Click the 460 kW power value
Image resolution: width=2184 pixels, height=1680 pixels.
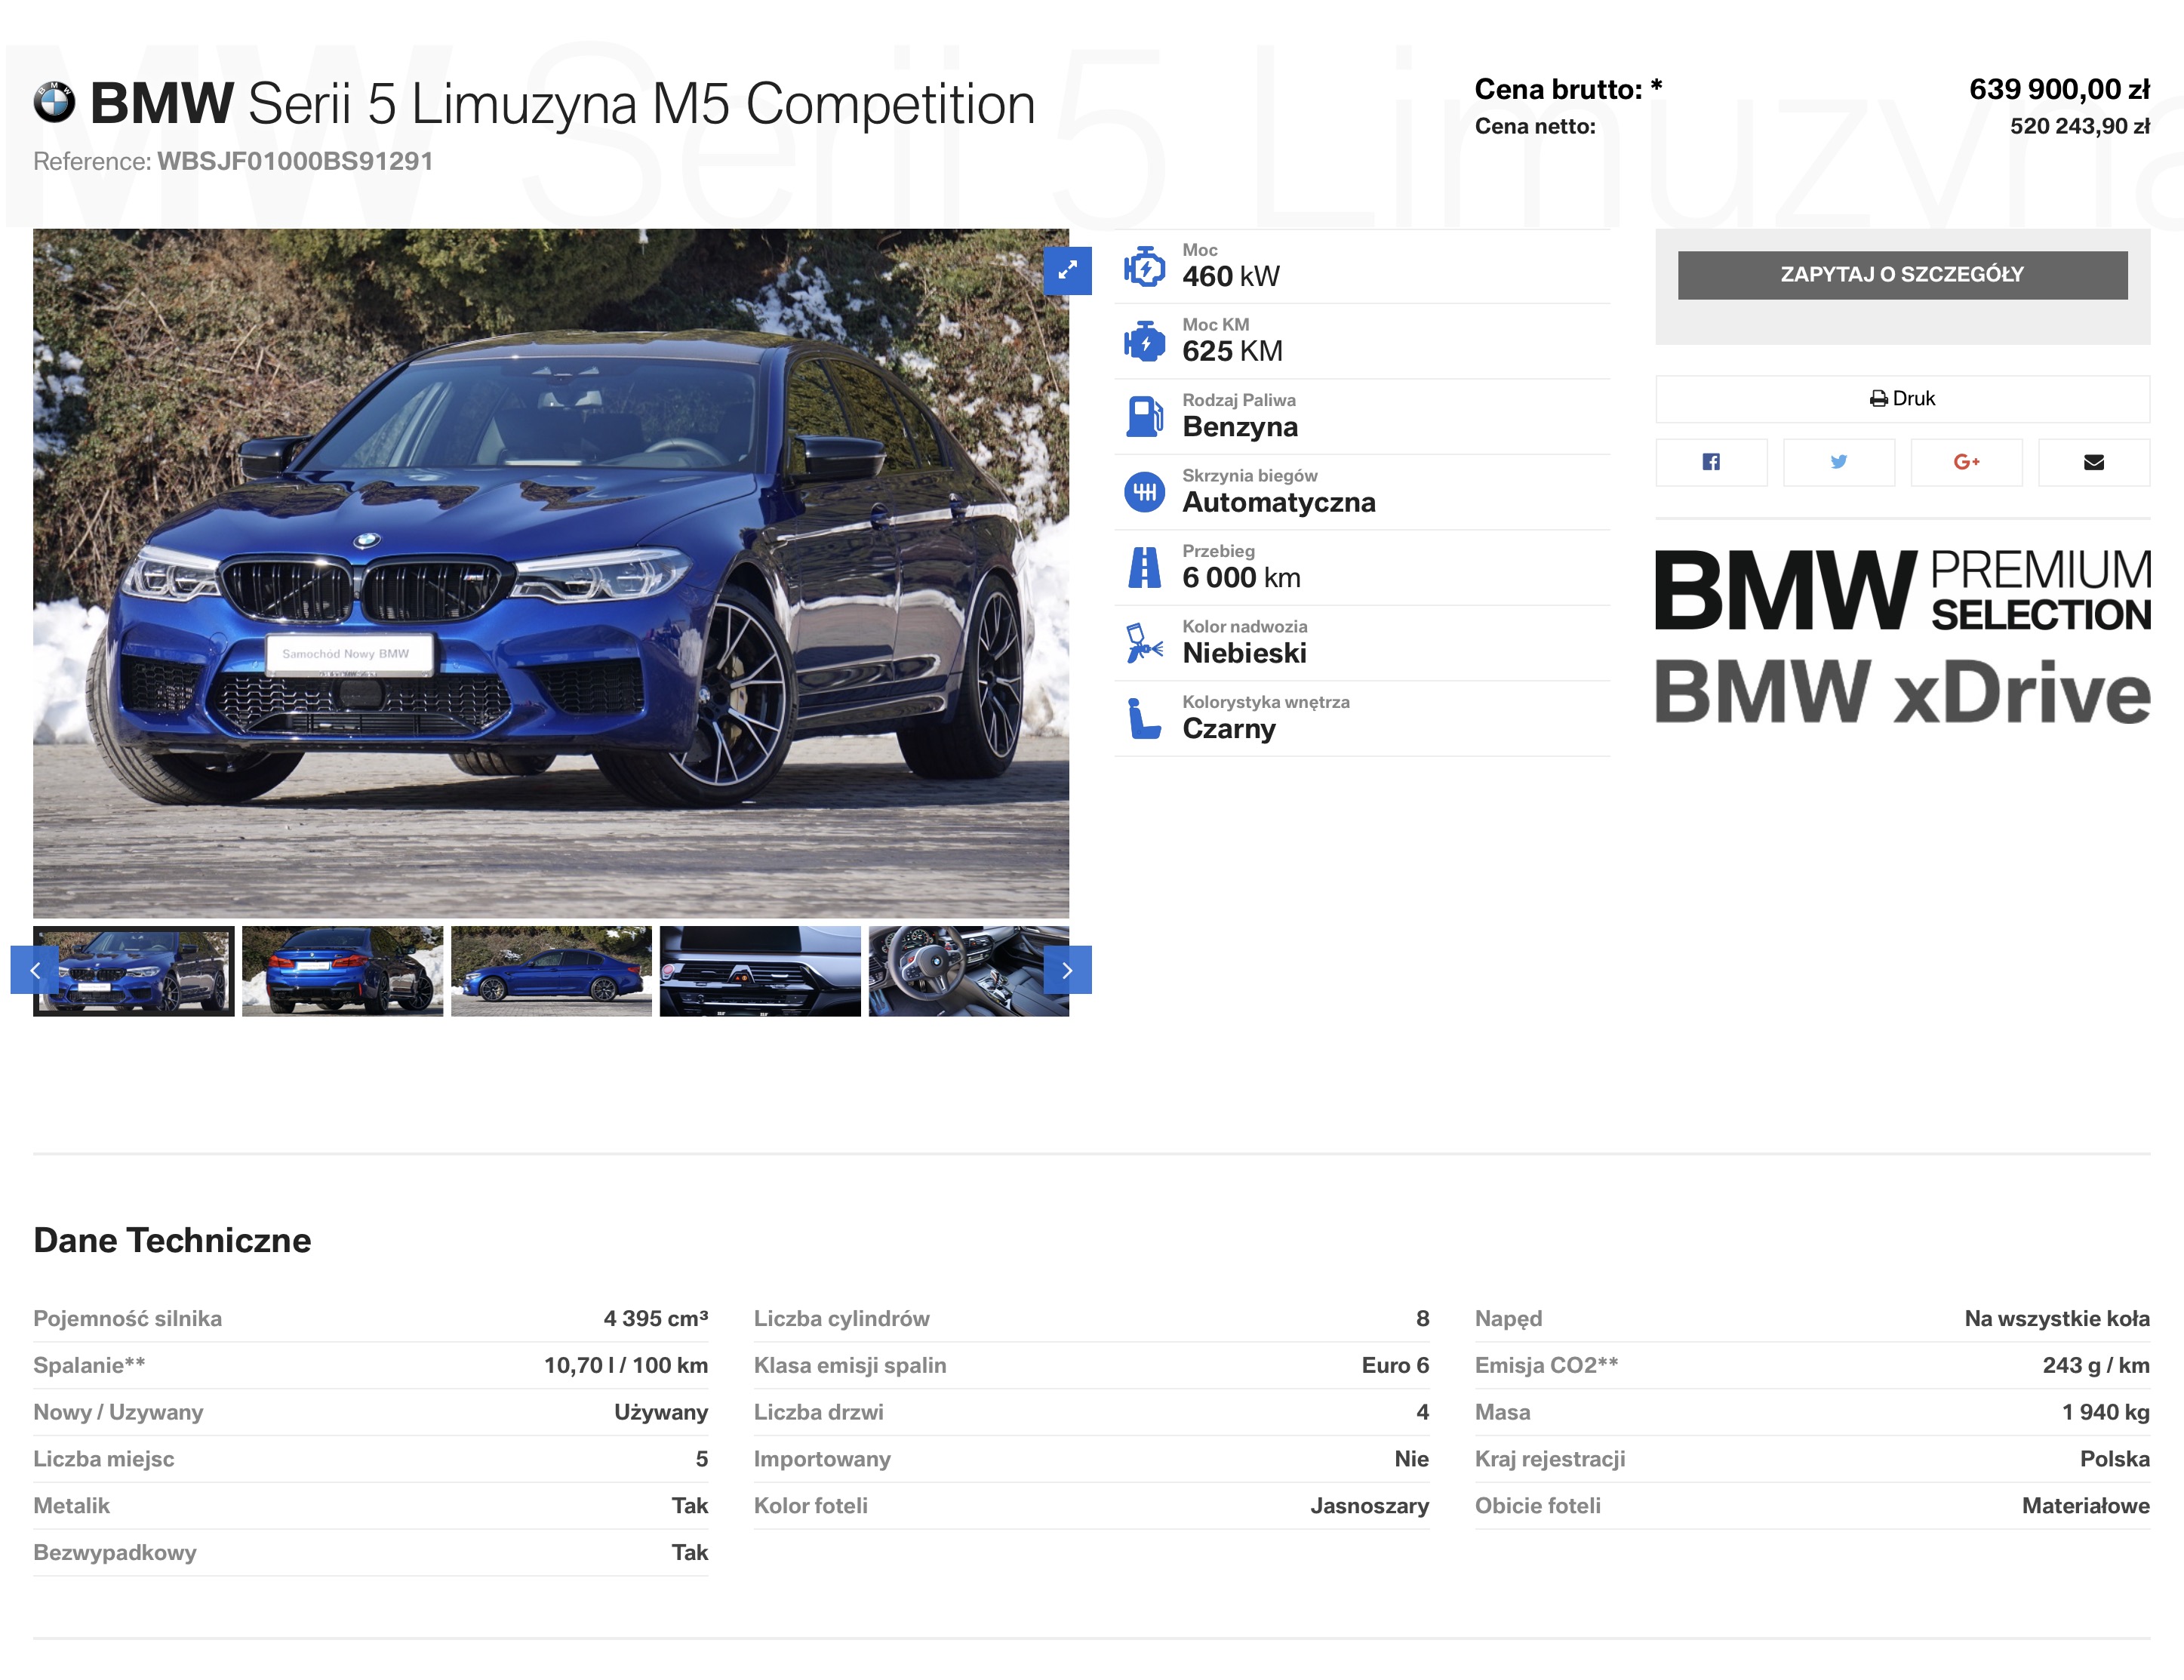(1230, 276)
